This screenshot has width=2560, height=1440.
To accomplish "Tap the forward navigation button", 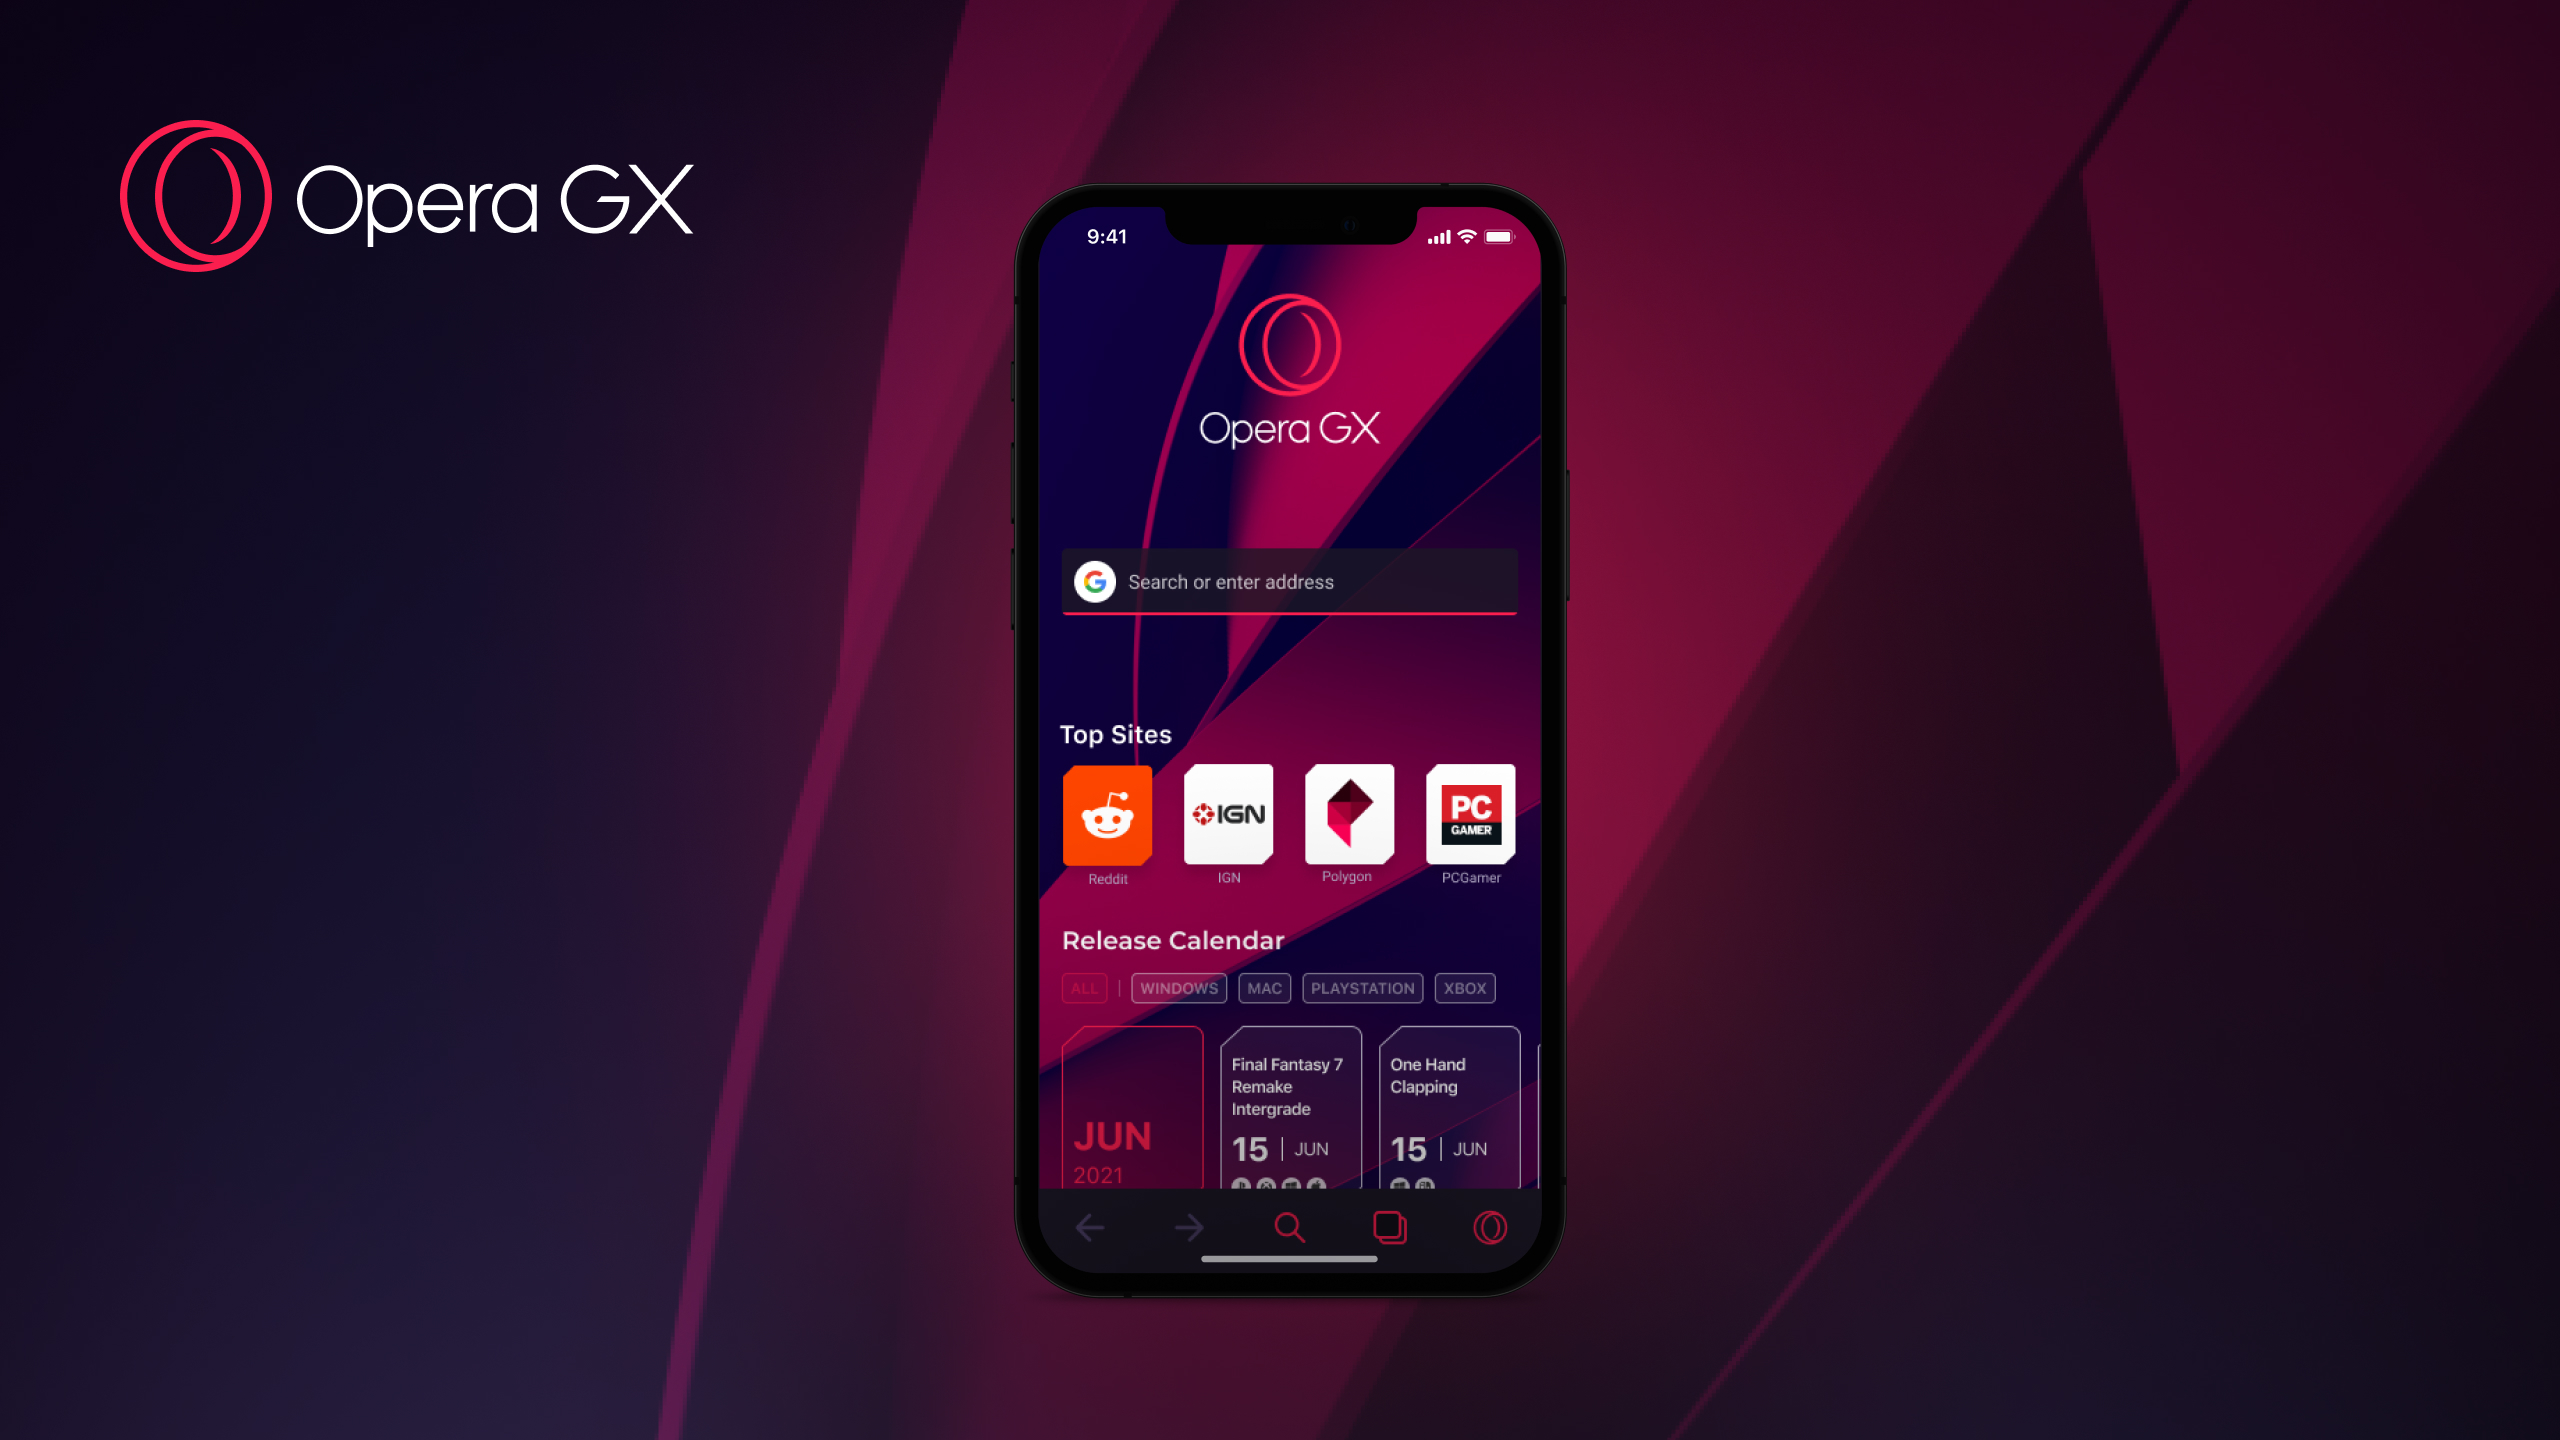I will tap(1189, 1227).
